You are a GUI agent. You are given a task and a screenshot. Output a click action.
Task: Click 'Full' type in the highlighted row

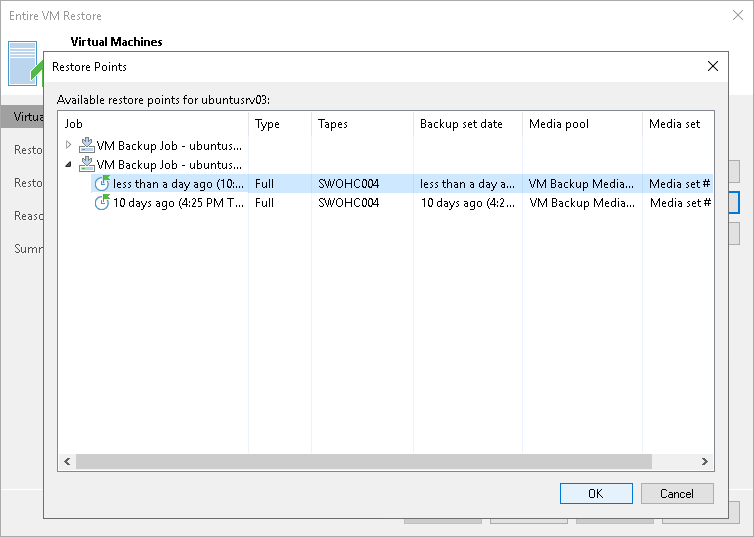264,184
